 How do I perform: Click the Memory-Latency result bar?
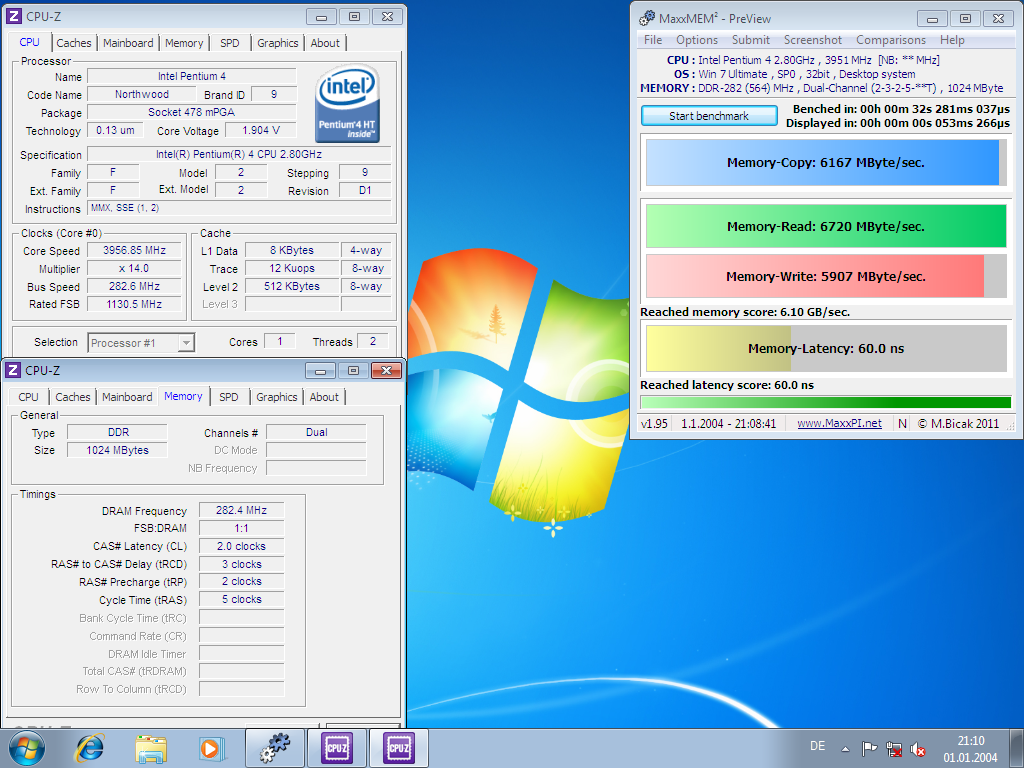pyautogui.click(x=826, y=348)
